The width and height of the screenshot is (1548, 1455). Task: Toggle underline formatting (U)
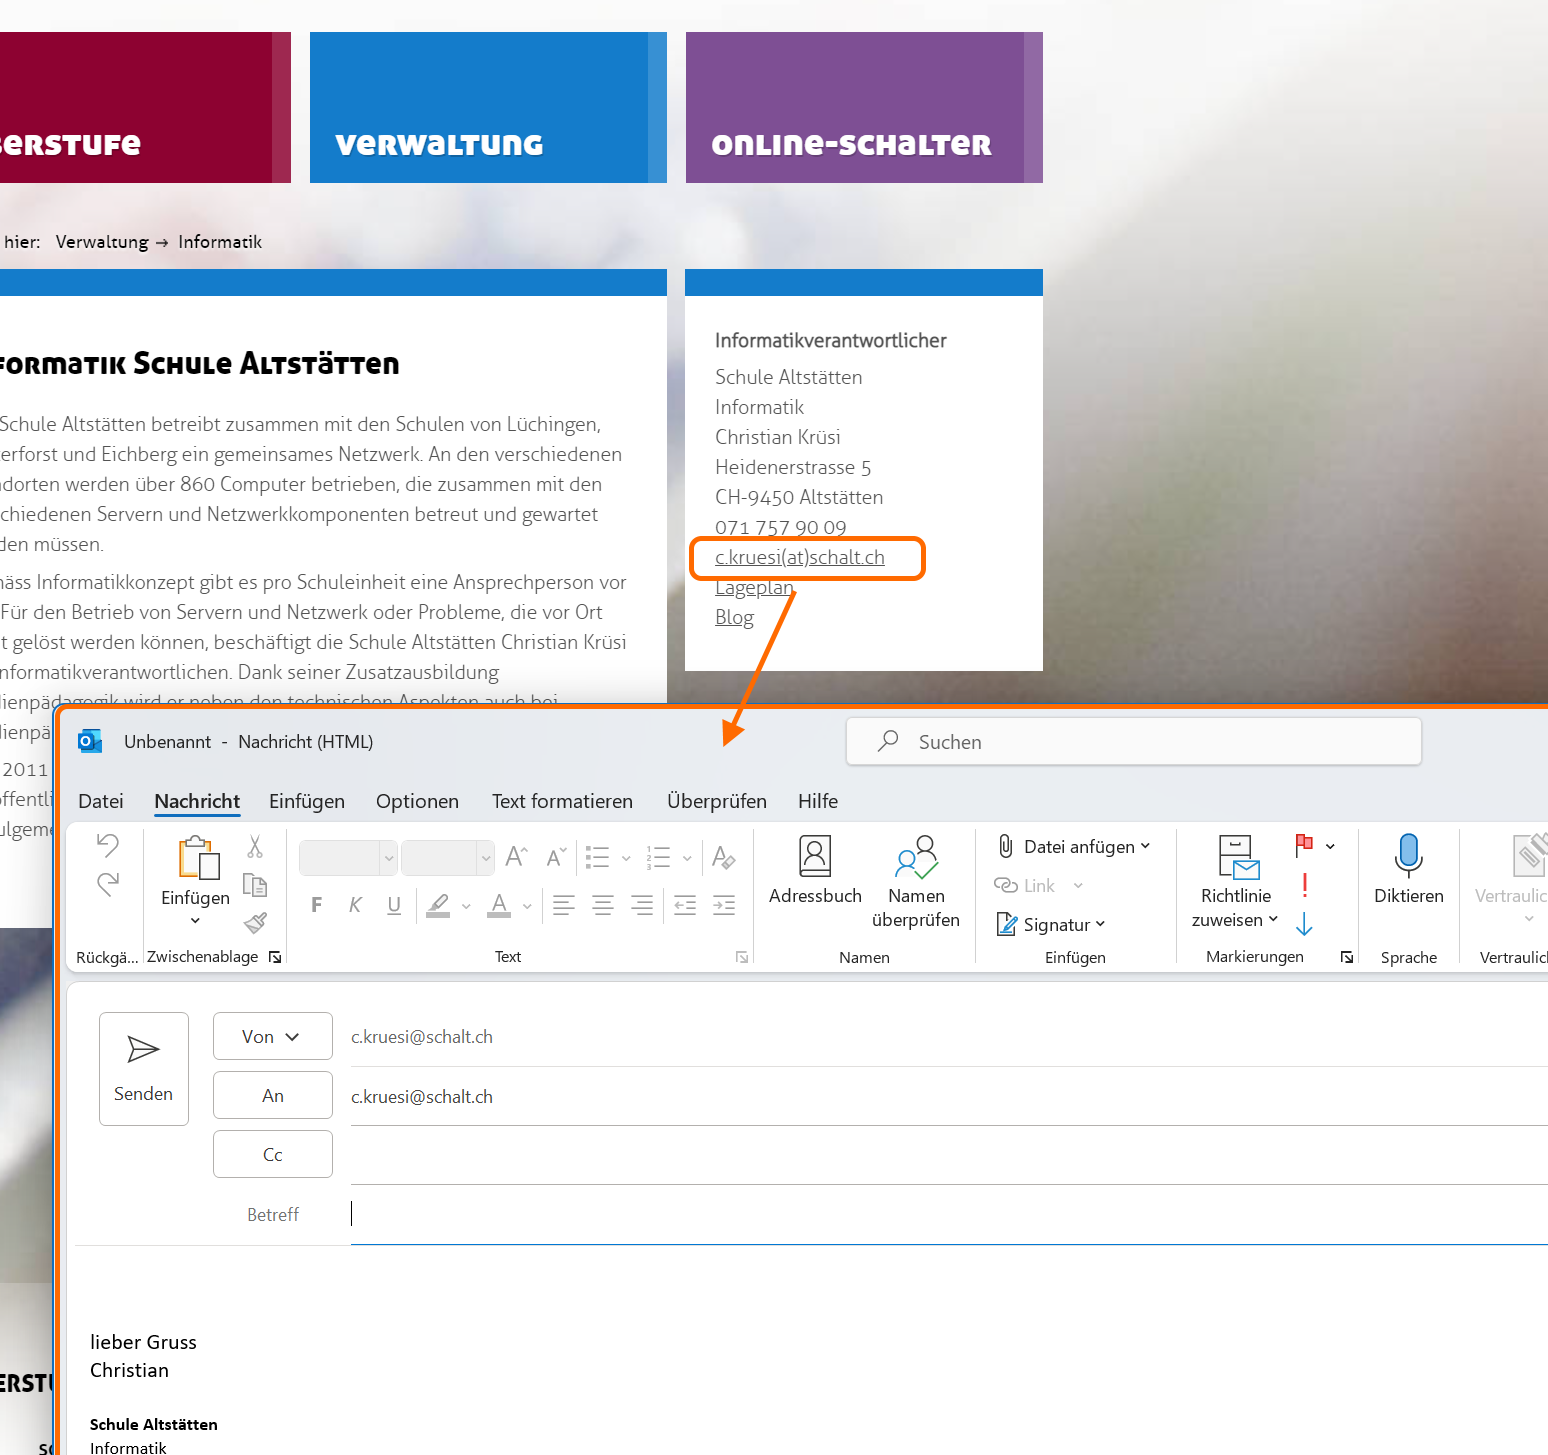click(x=394, y=905)
